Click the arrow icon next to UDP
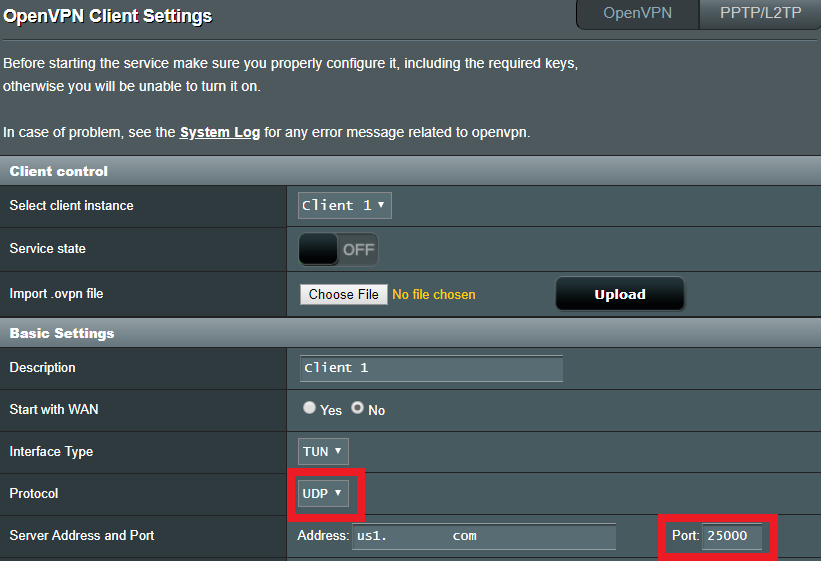This screenshot has height=561, width=821. pyautogui.click(x=338, y=492)
